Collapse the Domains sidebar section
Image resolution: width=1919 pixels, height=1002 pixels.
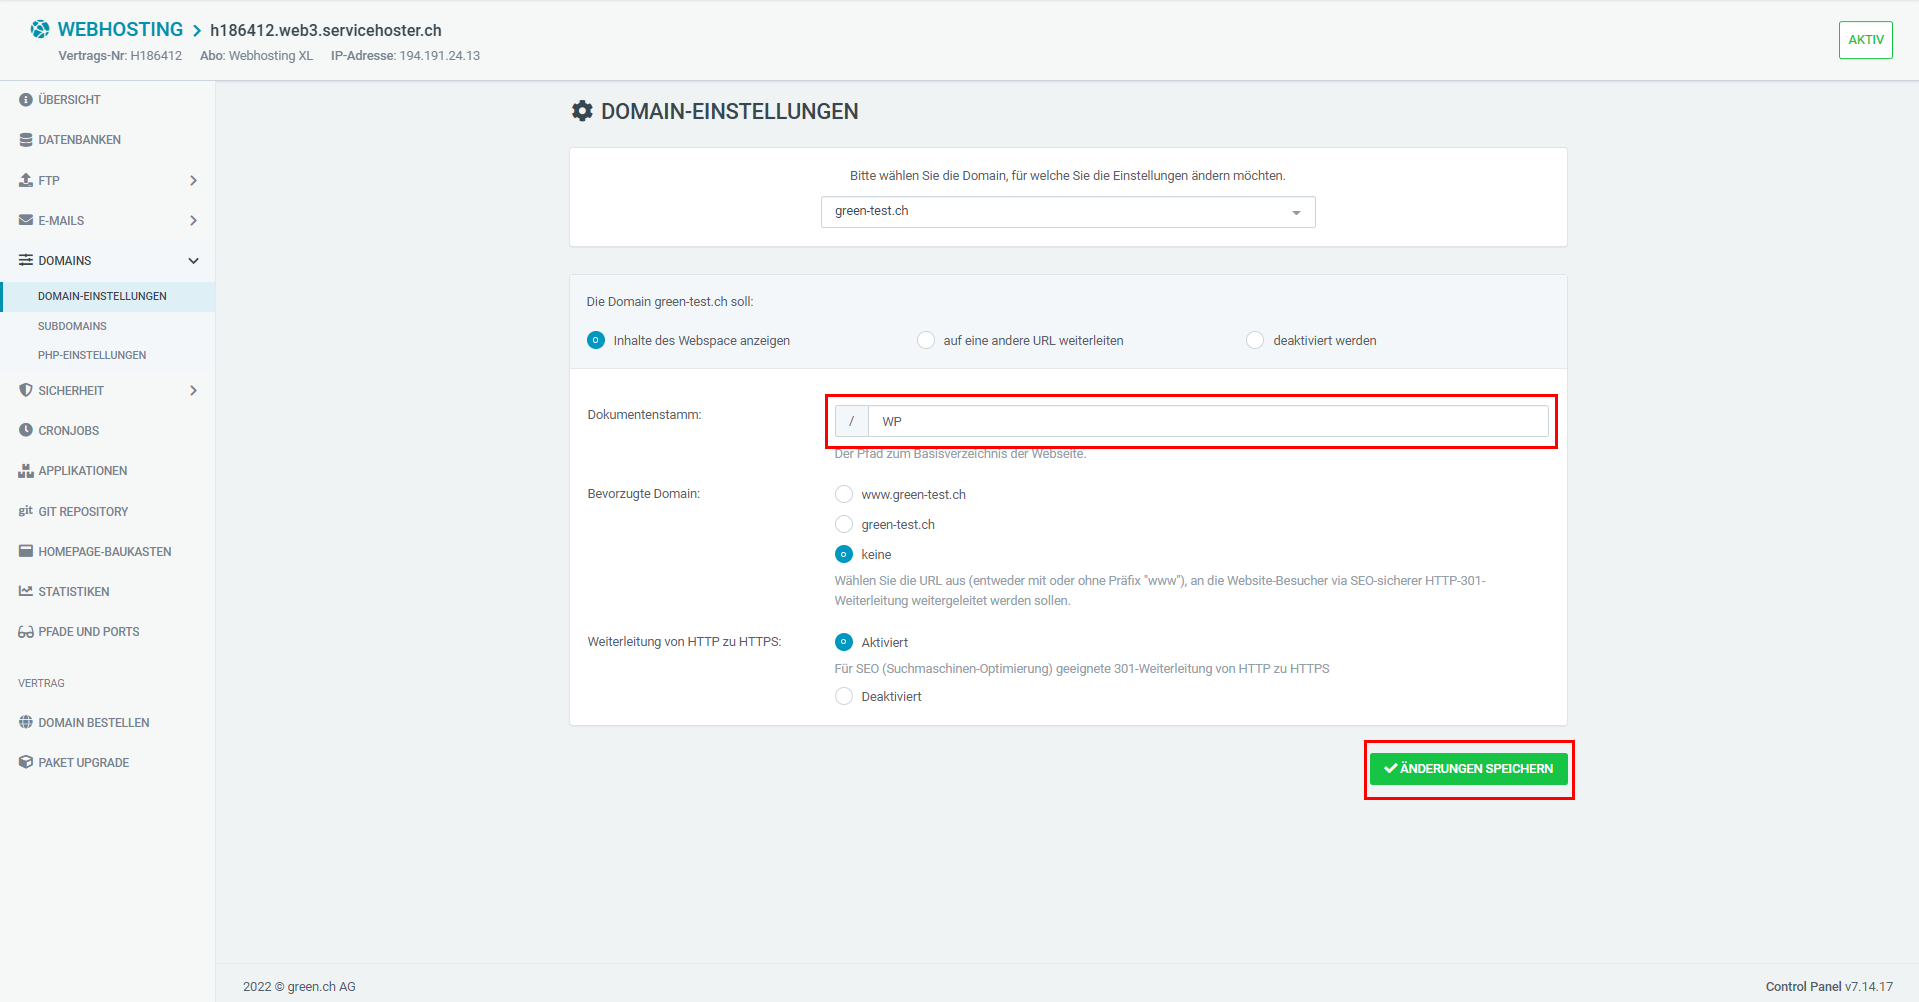point(193,260)
